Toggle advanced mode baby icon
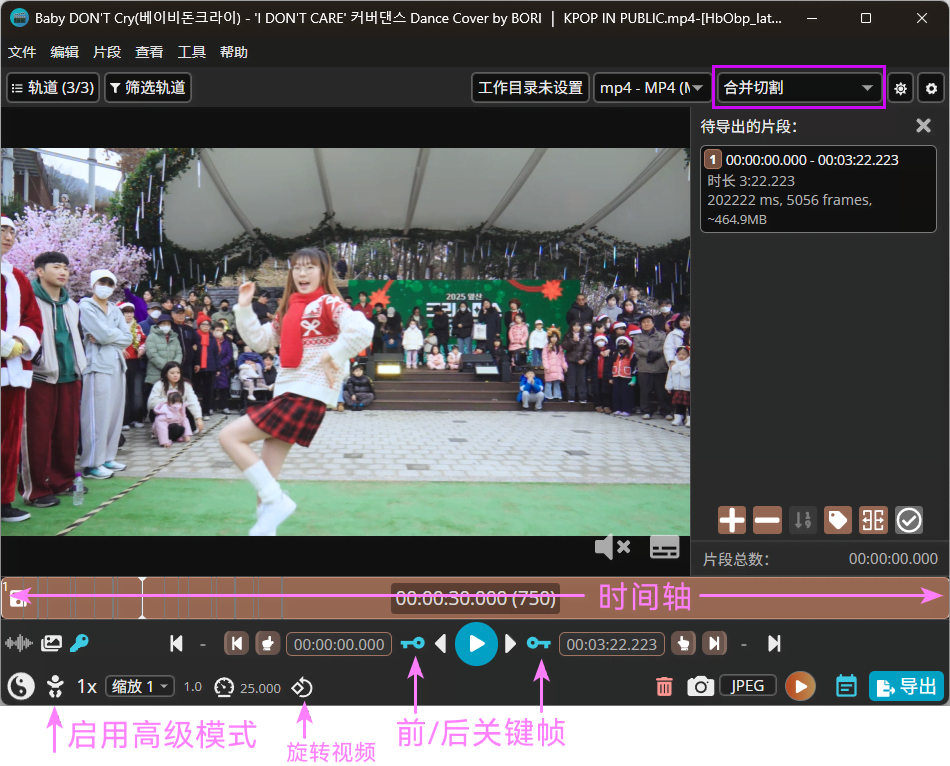 tap(55, 686)
